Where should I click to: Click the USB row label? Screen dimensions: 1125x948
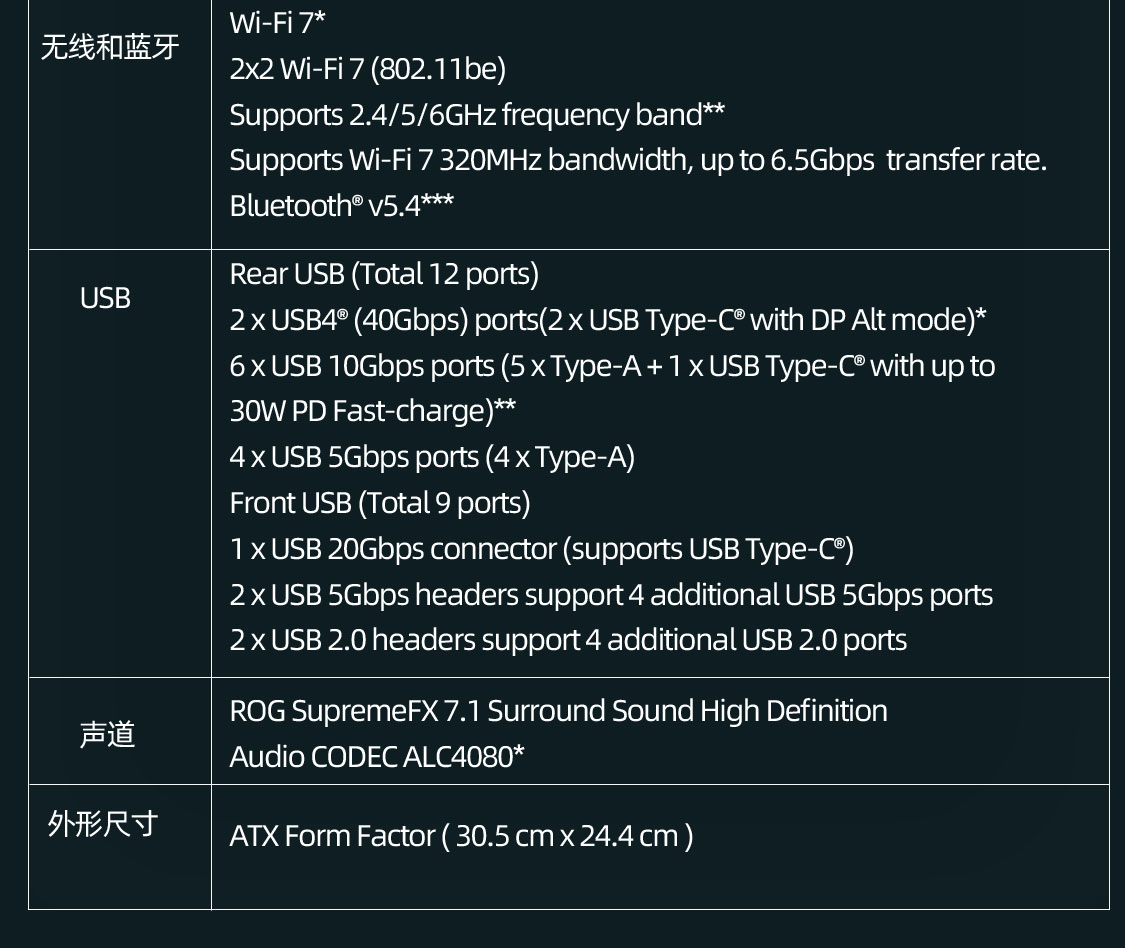point(105,298)
